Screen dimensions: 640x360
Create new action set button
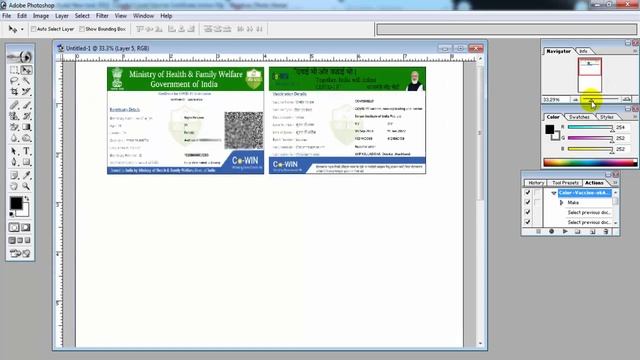pyautogui.click(x=578, y=231)
